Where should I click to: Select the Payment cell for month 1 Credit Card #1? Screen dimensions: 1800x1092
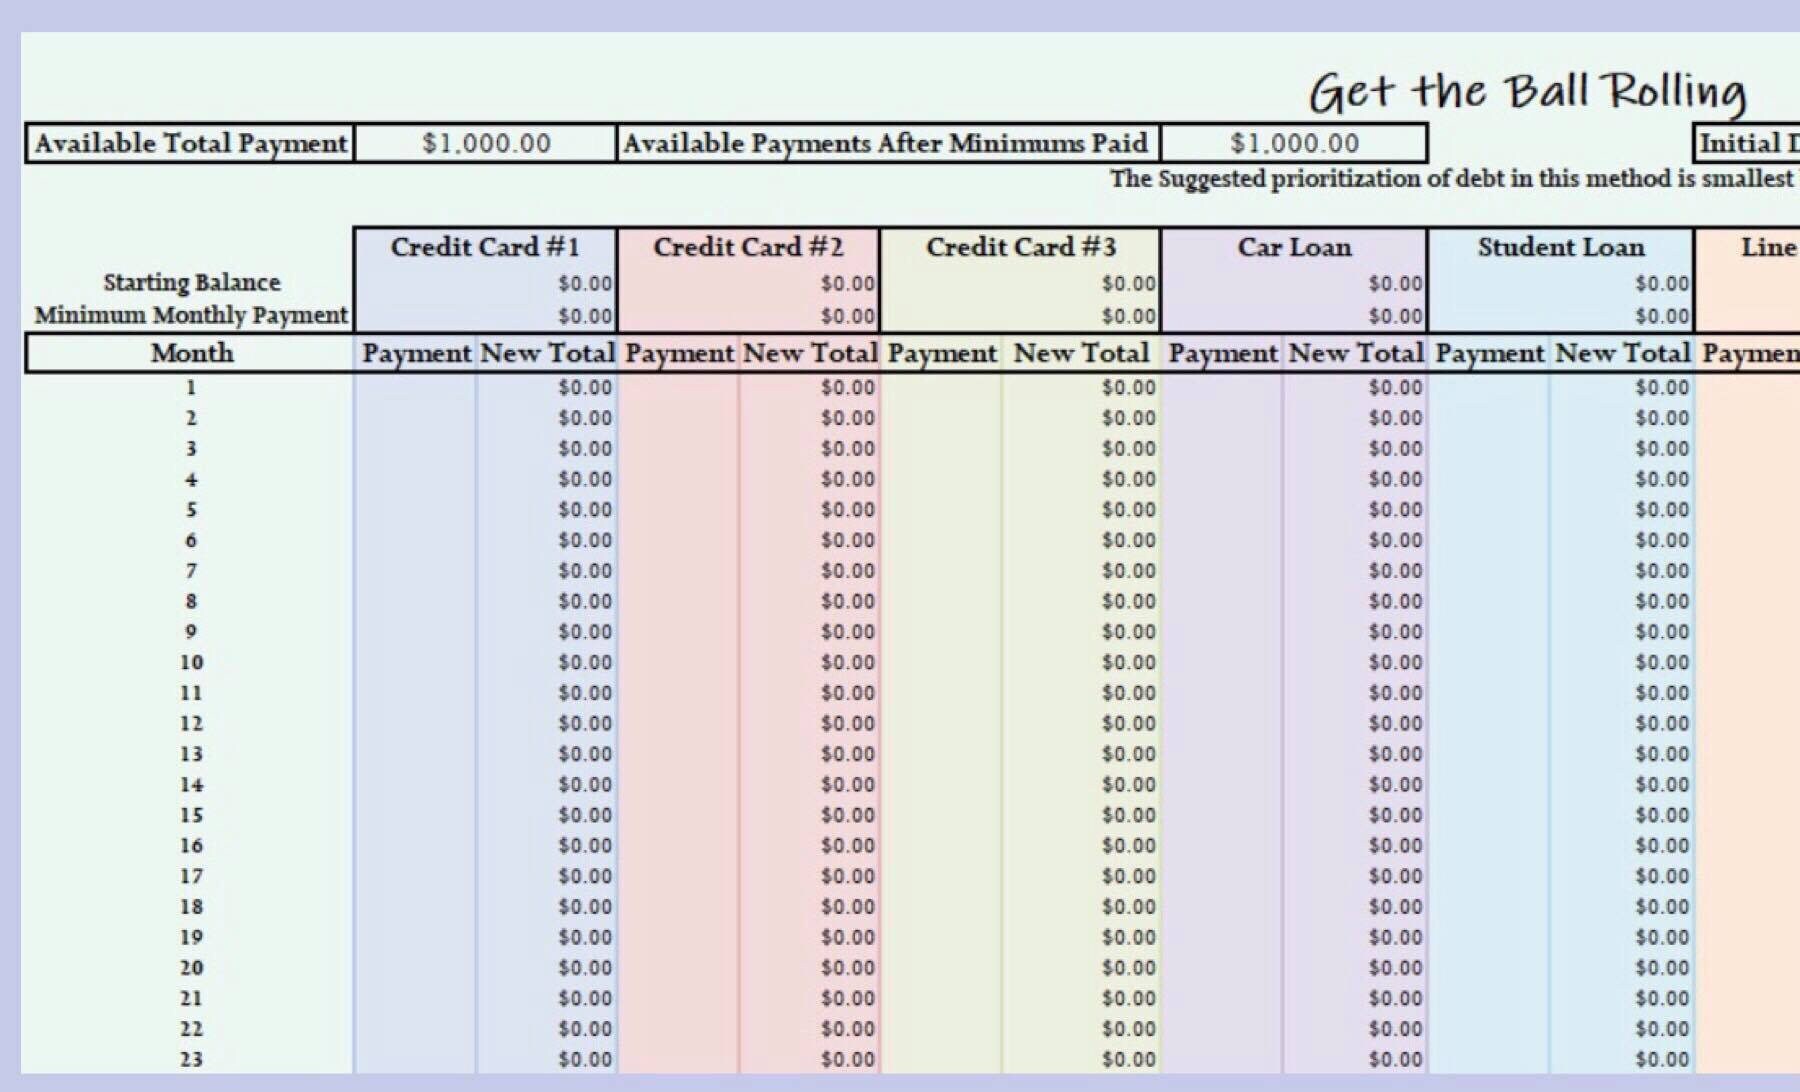click(x=415, y=387)
